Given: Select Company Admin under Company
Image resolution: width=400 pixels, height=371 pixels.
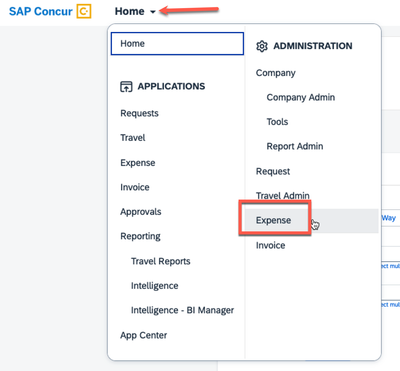Looking at the screenshot, I should click(301, 97).
